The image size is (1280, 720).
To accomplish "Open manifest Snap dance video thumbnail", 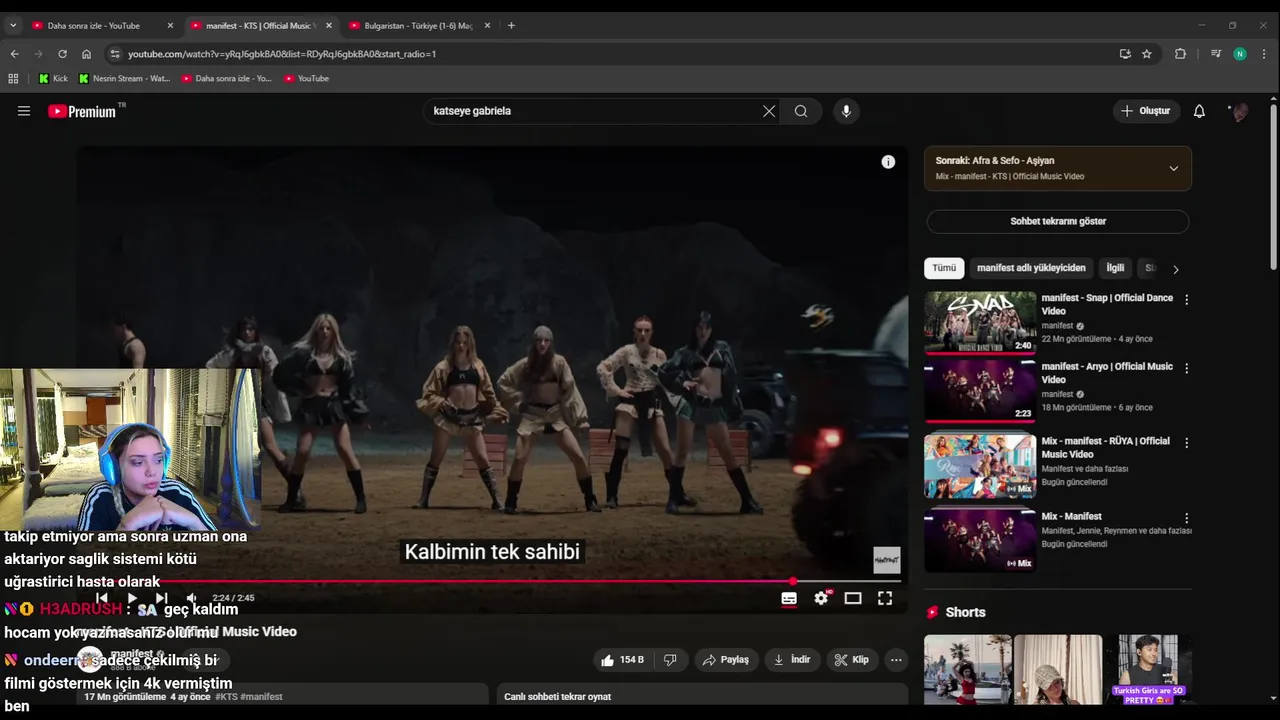I will pos(980,322).
